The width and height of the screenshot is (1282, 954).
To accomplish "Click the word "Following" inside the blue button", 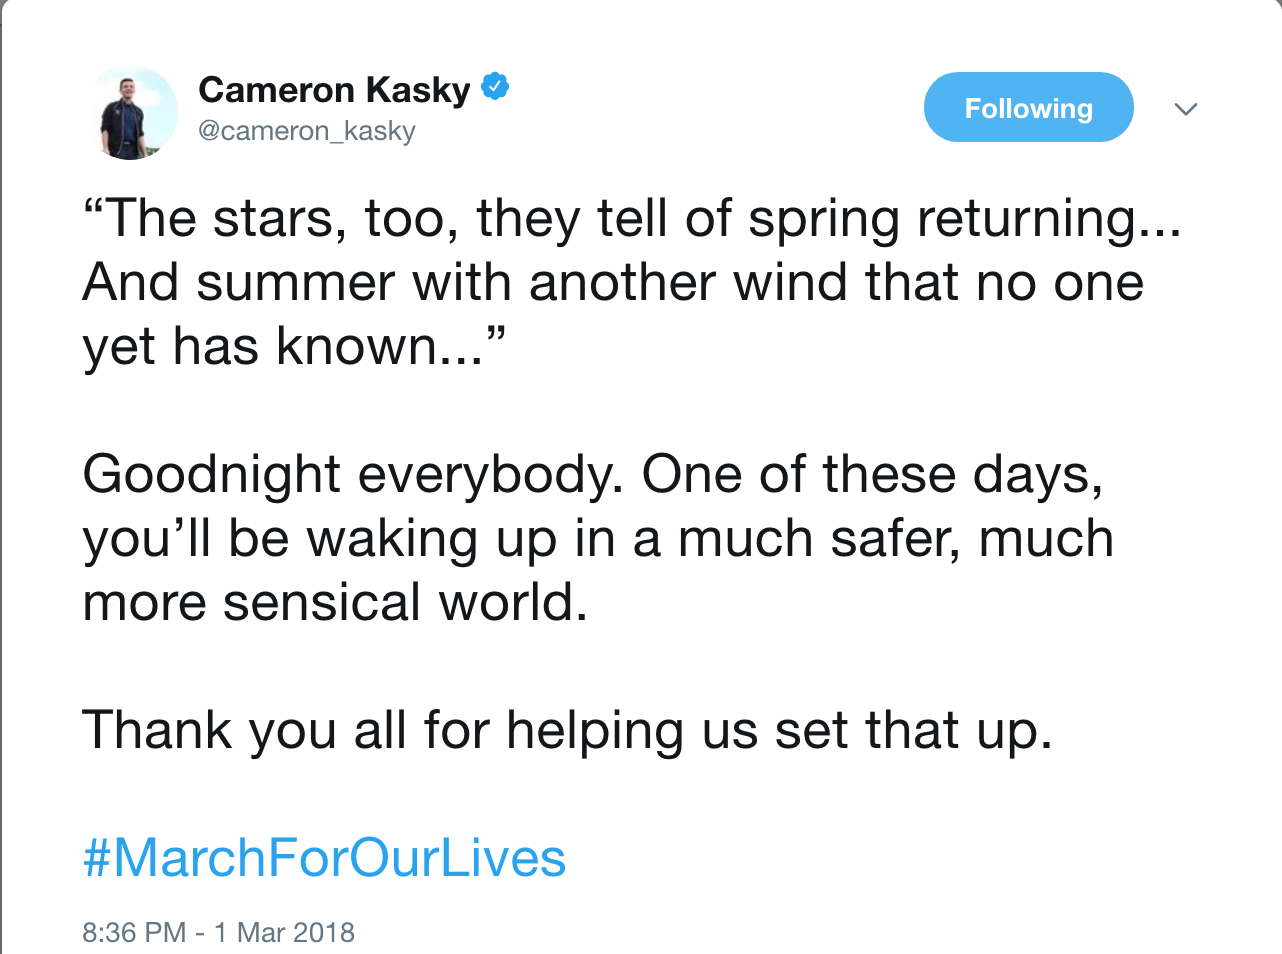I will pyautogui.click(x=1028, y=108).
